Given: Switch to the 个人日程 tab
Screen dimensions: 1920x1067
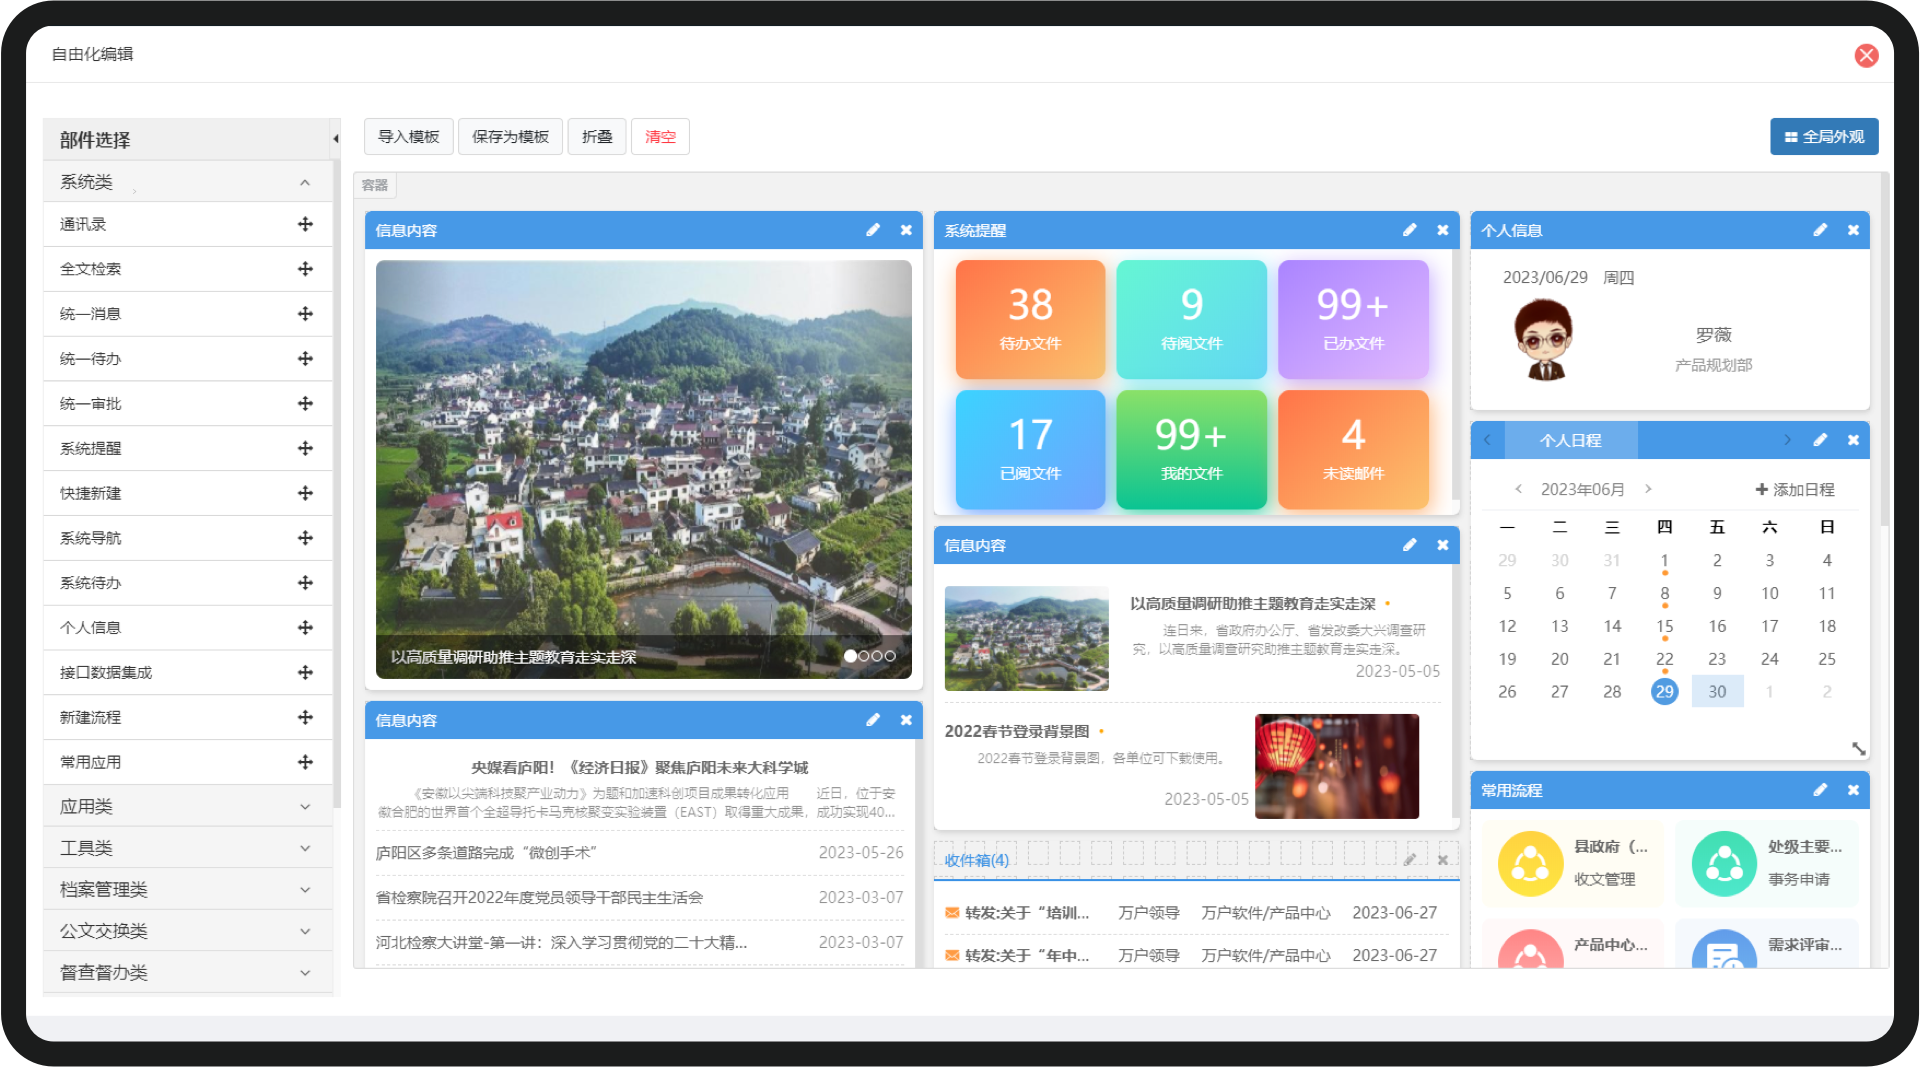Looking at the screenshot, I should click(1570, 440).
